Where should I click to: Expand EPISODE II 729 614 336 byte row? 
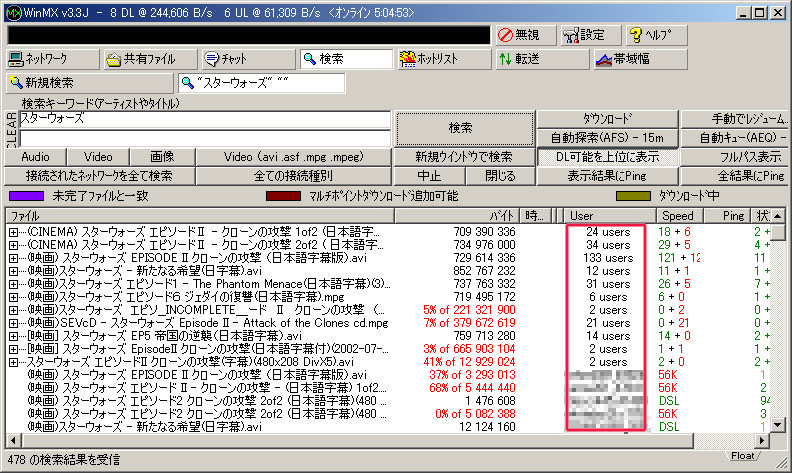pos(14,258)
